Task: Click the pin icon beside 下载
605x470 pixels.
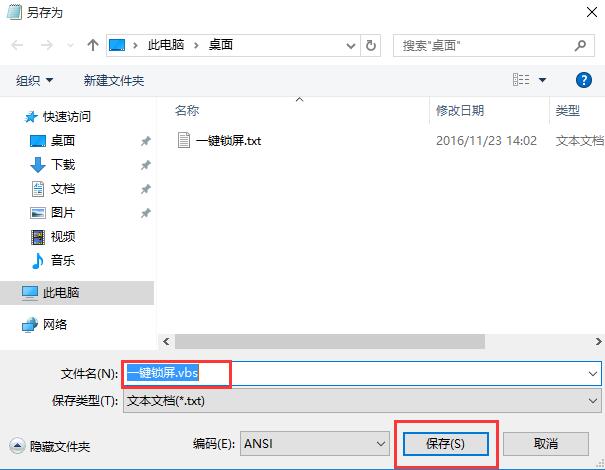Action: pyautogui.click(x=145, y=165)
